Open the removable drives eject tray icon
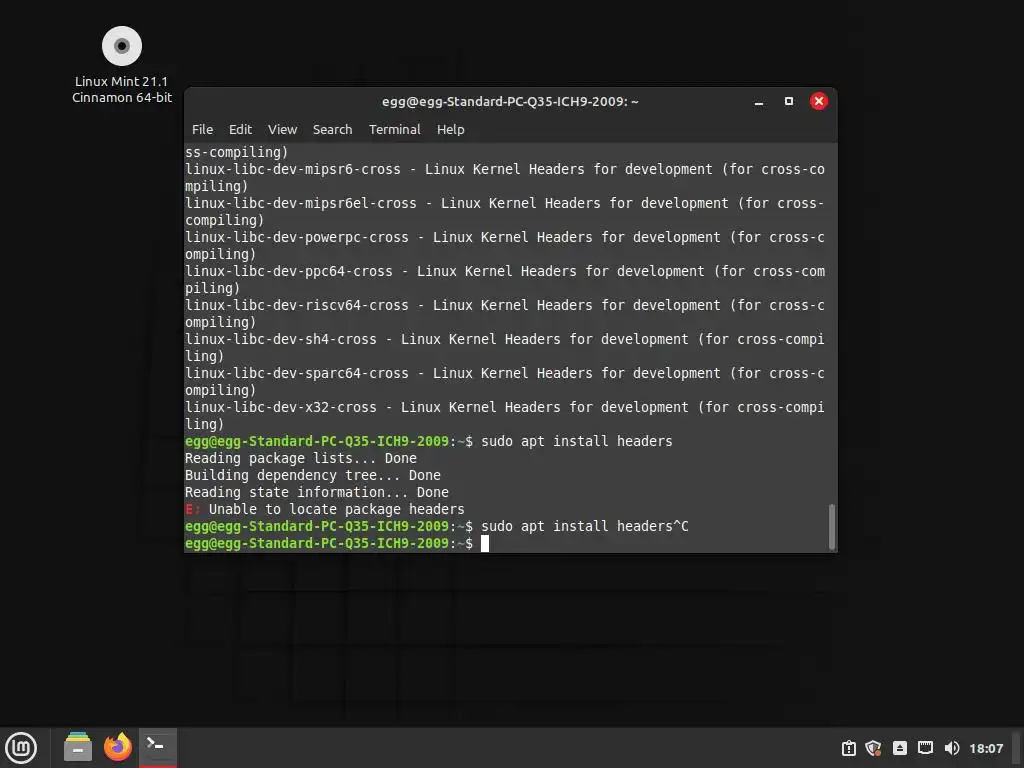 [x=899, y=748]
